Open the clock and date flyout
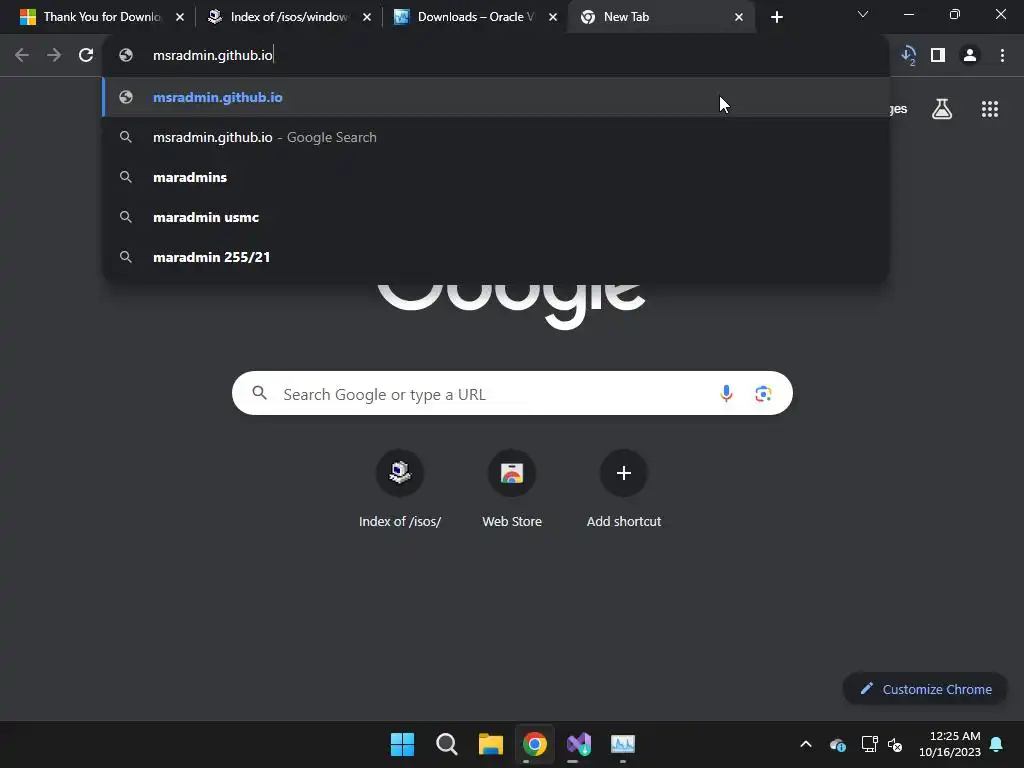 coord(950,744)
